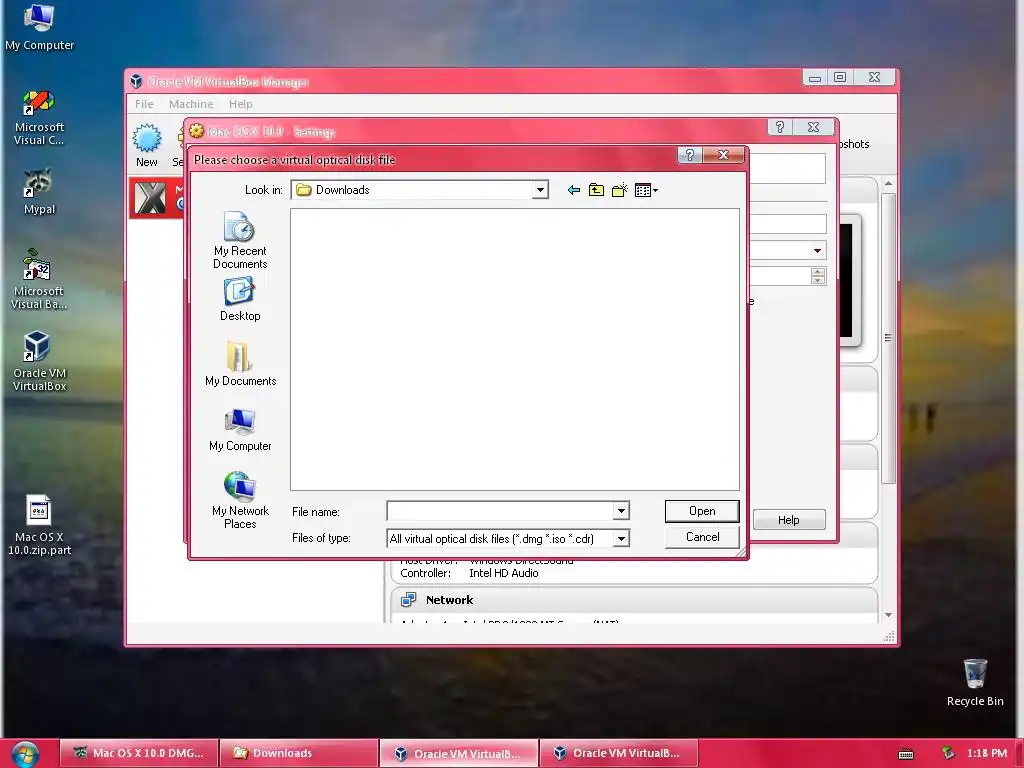Screen dimensions: 1024x768
Task: Click the keyboard tray icon
Action: tap(906, 754)
